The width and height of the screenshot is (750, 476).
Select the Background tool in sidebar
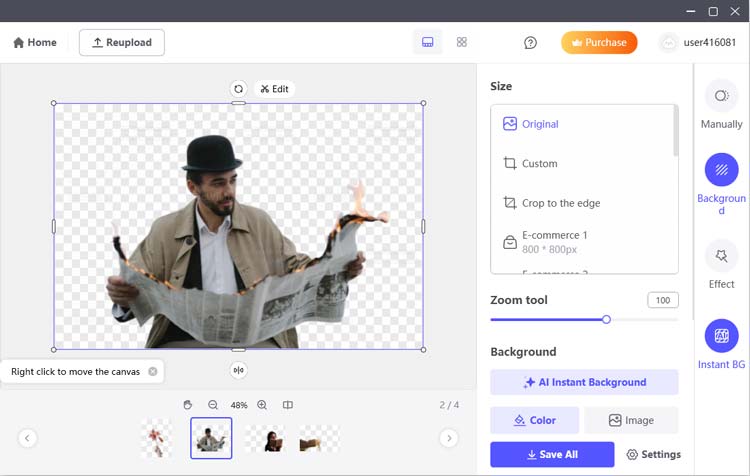pos(721,184)
